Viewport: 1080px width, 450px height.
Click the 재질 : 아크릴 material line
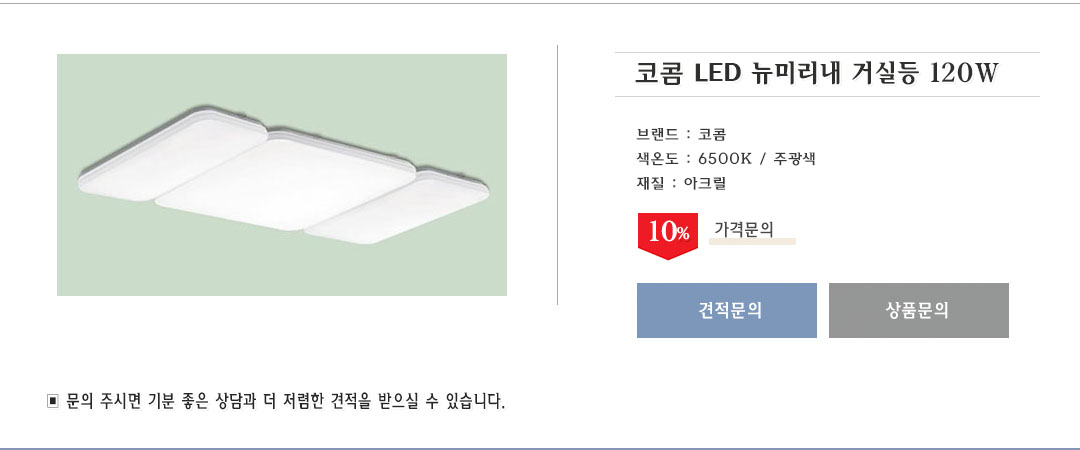click(681, 184)
